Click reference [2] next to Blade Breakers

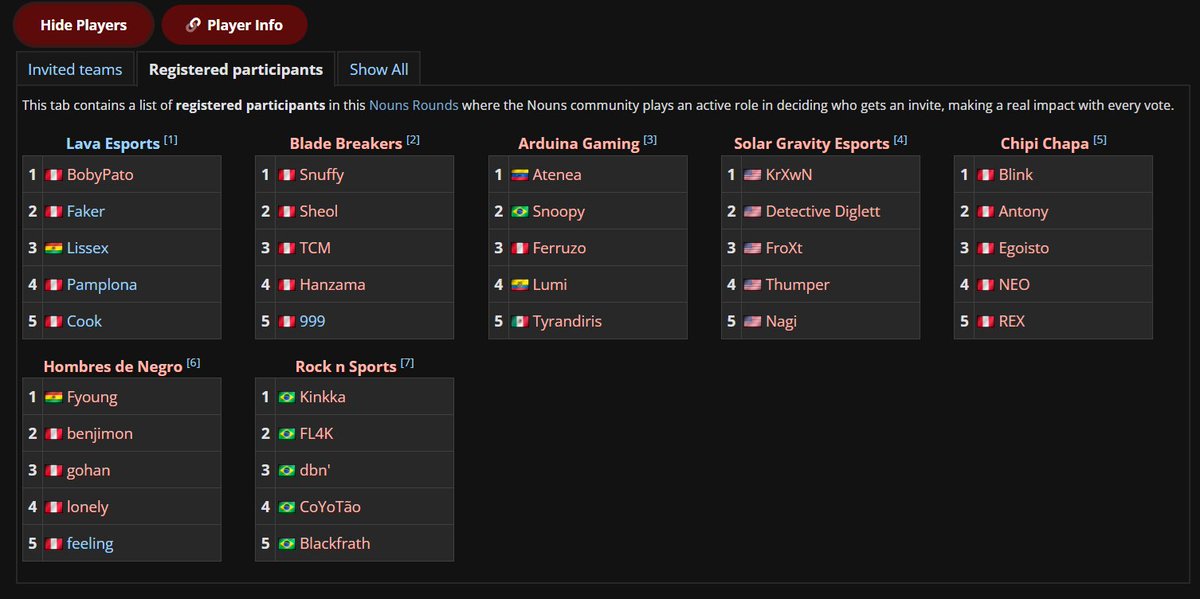click(413, 140)
